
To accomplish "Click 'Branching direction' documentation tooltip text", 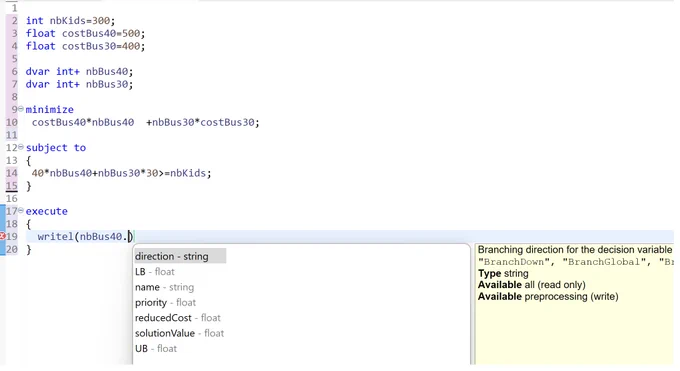I will coord(575,250).
